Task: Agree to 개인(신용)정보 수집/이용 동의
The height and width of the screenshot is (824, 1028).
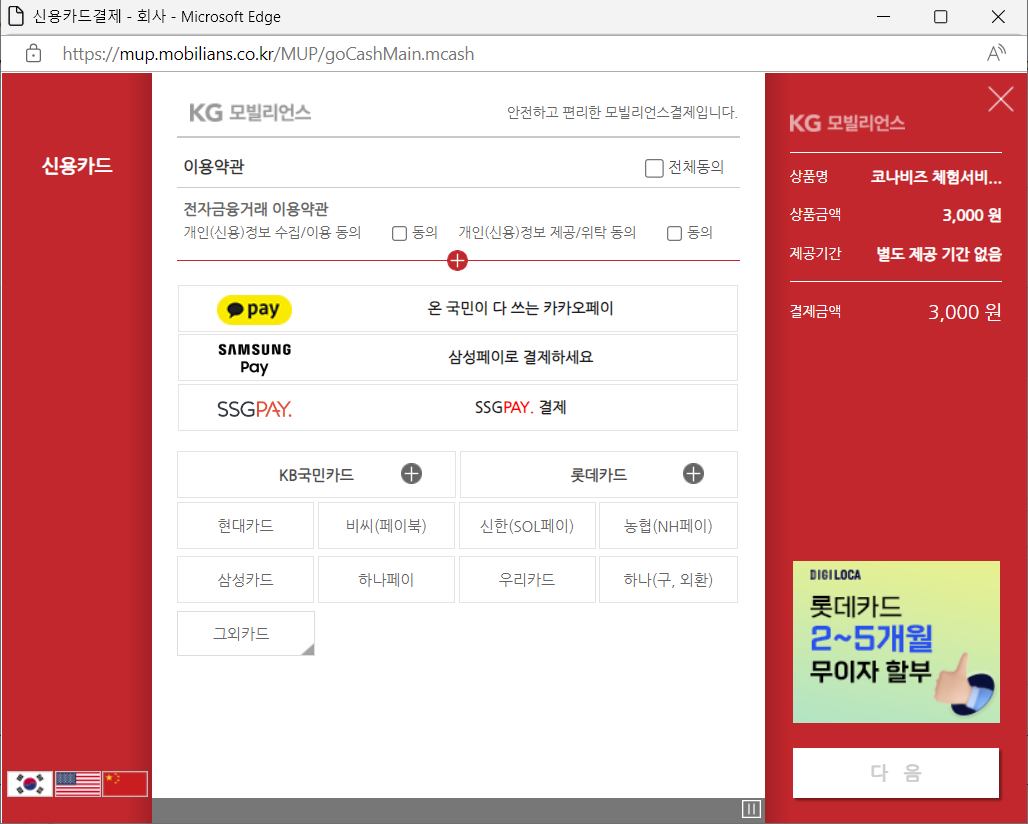Action: tap(399, 233)
